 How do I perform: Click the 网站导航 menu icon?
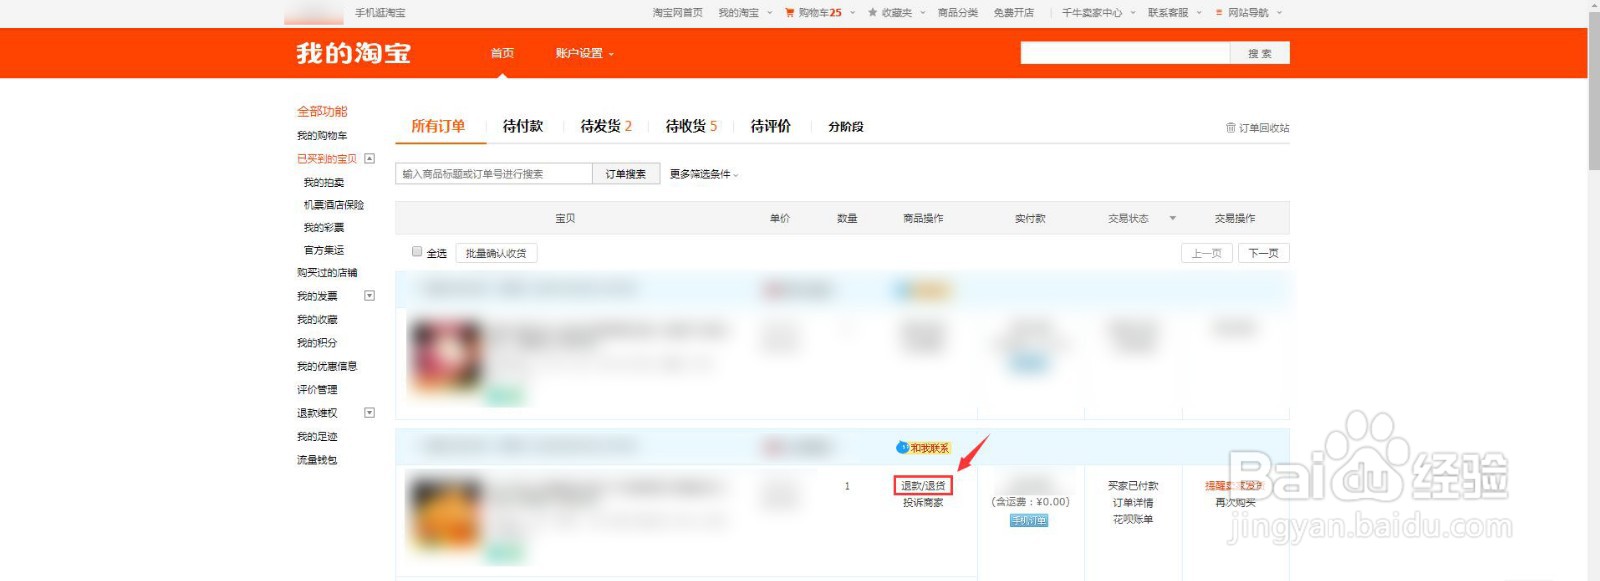tap(1219, 13)
